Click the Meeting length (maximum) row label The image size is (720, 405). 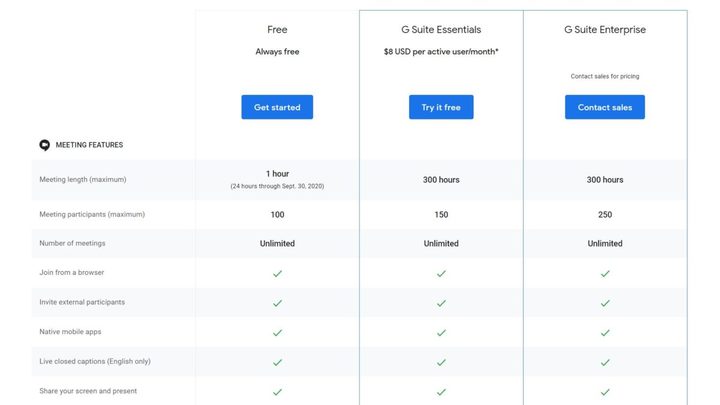(83, 180)
